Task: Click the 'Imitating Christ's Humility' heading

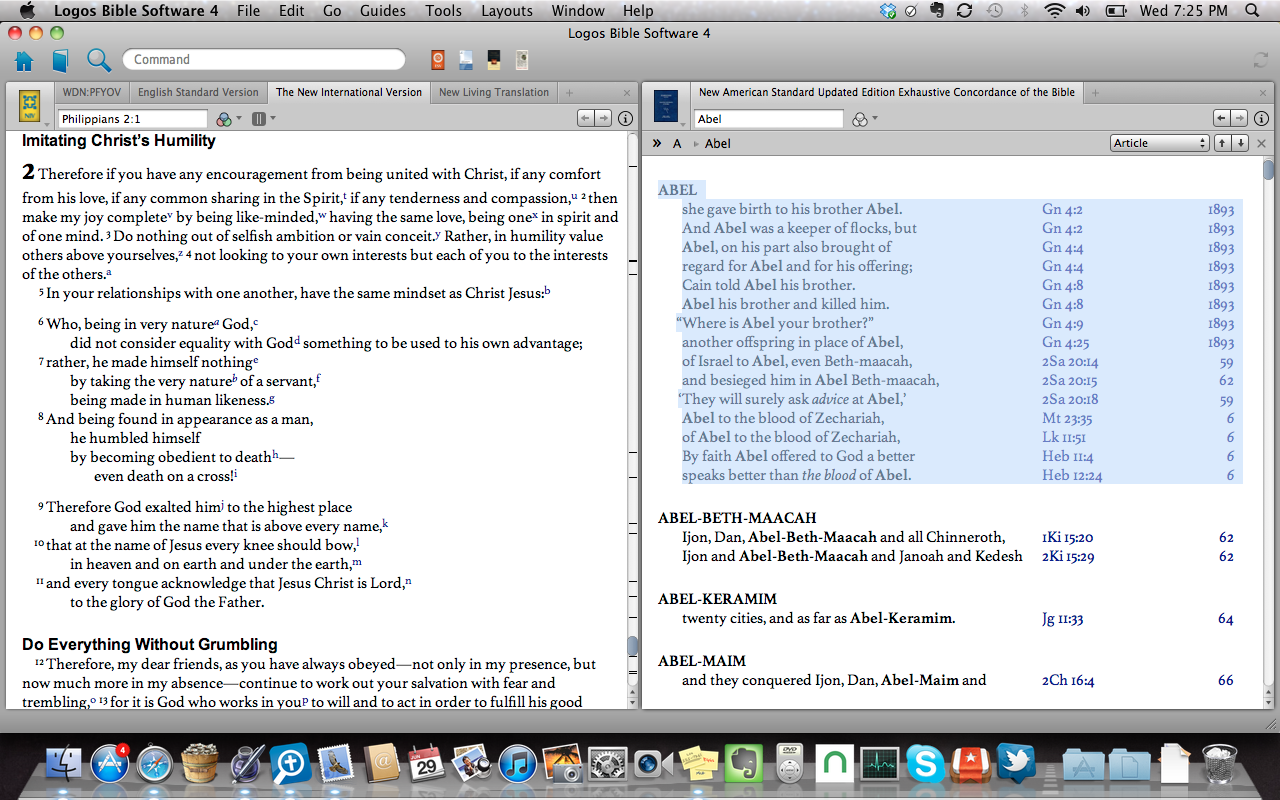Action: (x=119, y=141)
